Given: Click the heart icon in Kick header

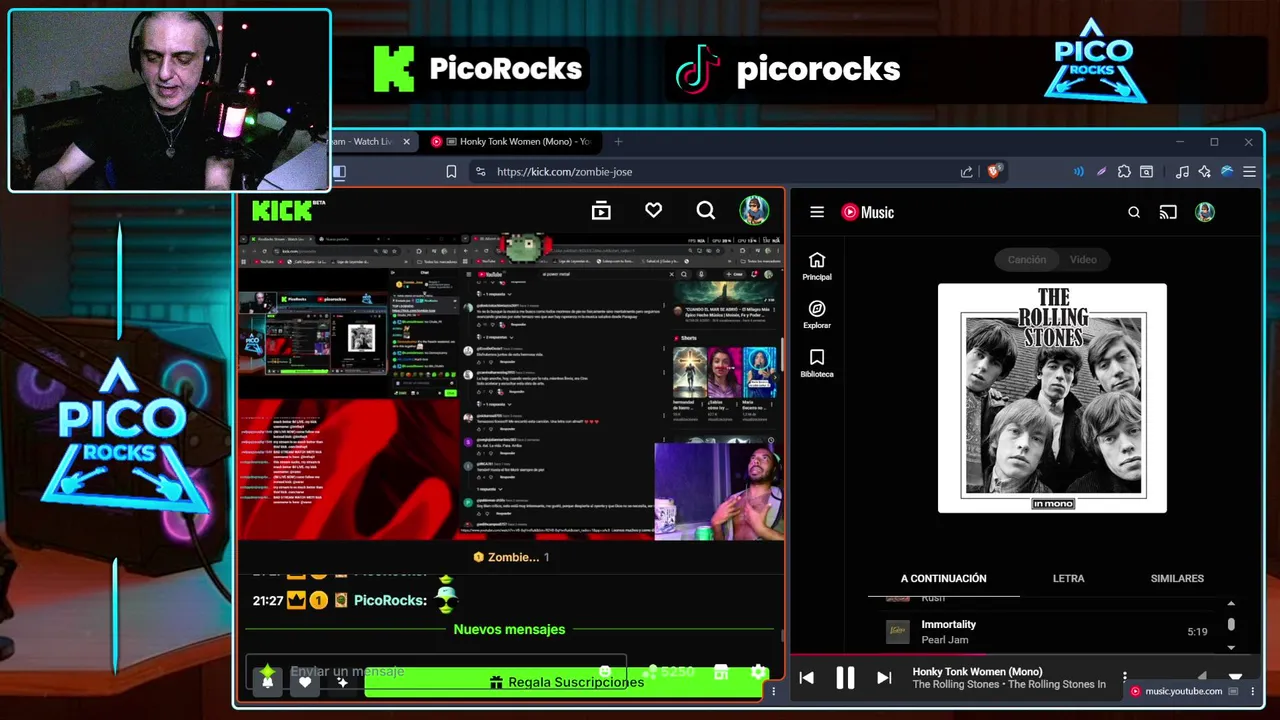Looking at the screenshot, I should 653,211.
